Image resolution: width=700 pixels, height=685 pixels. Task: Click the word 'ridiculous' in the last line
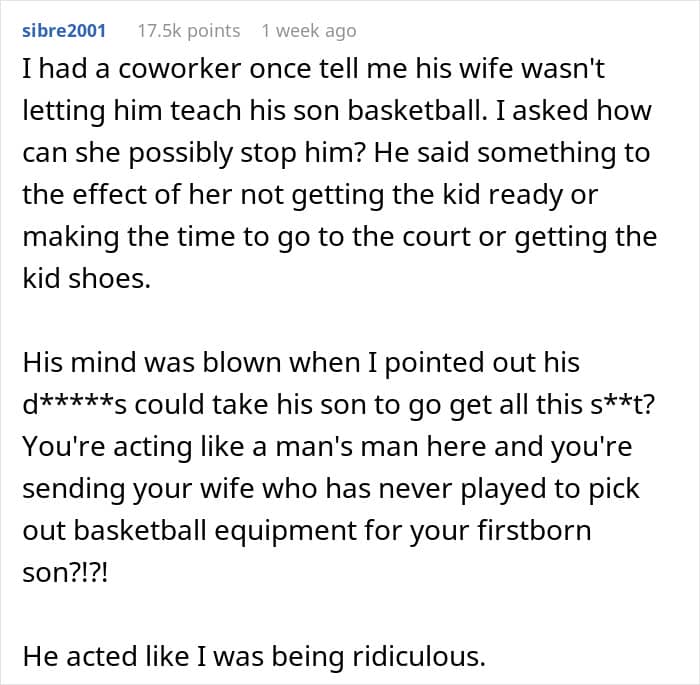pyautogui.click(x=413, y=656)
